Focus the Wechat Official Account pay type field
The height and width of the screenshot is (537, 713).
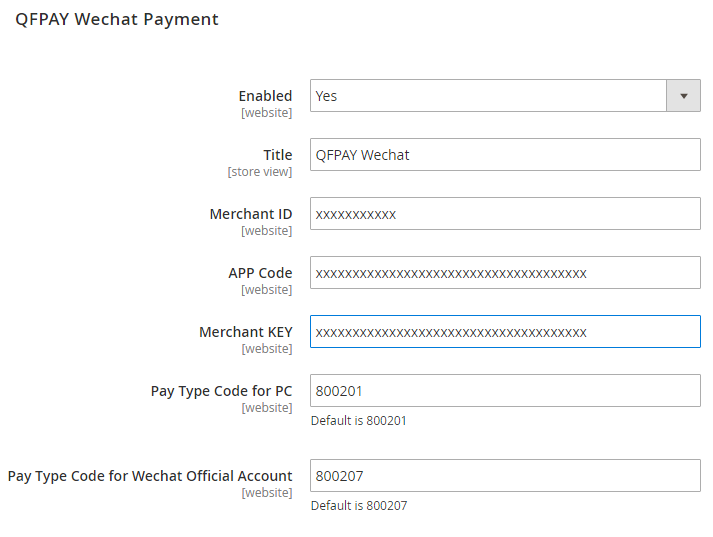click(x=505, y=476)
